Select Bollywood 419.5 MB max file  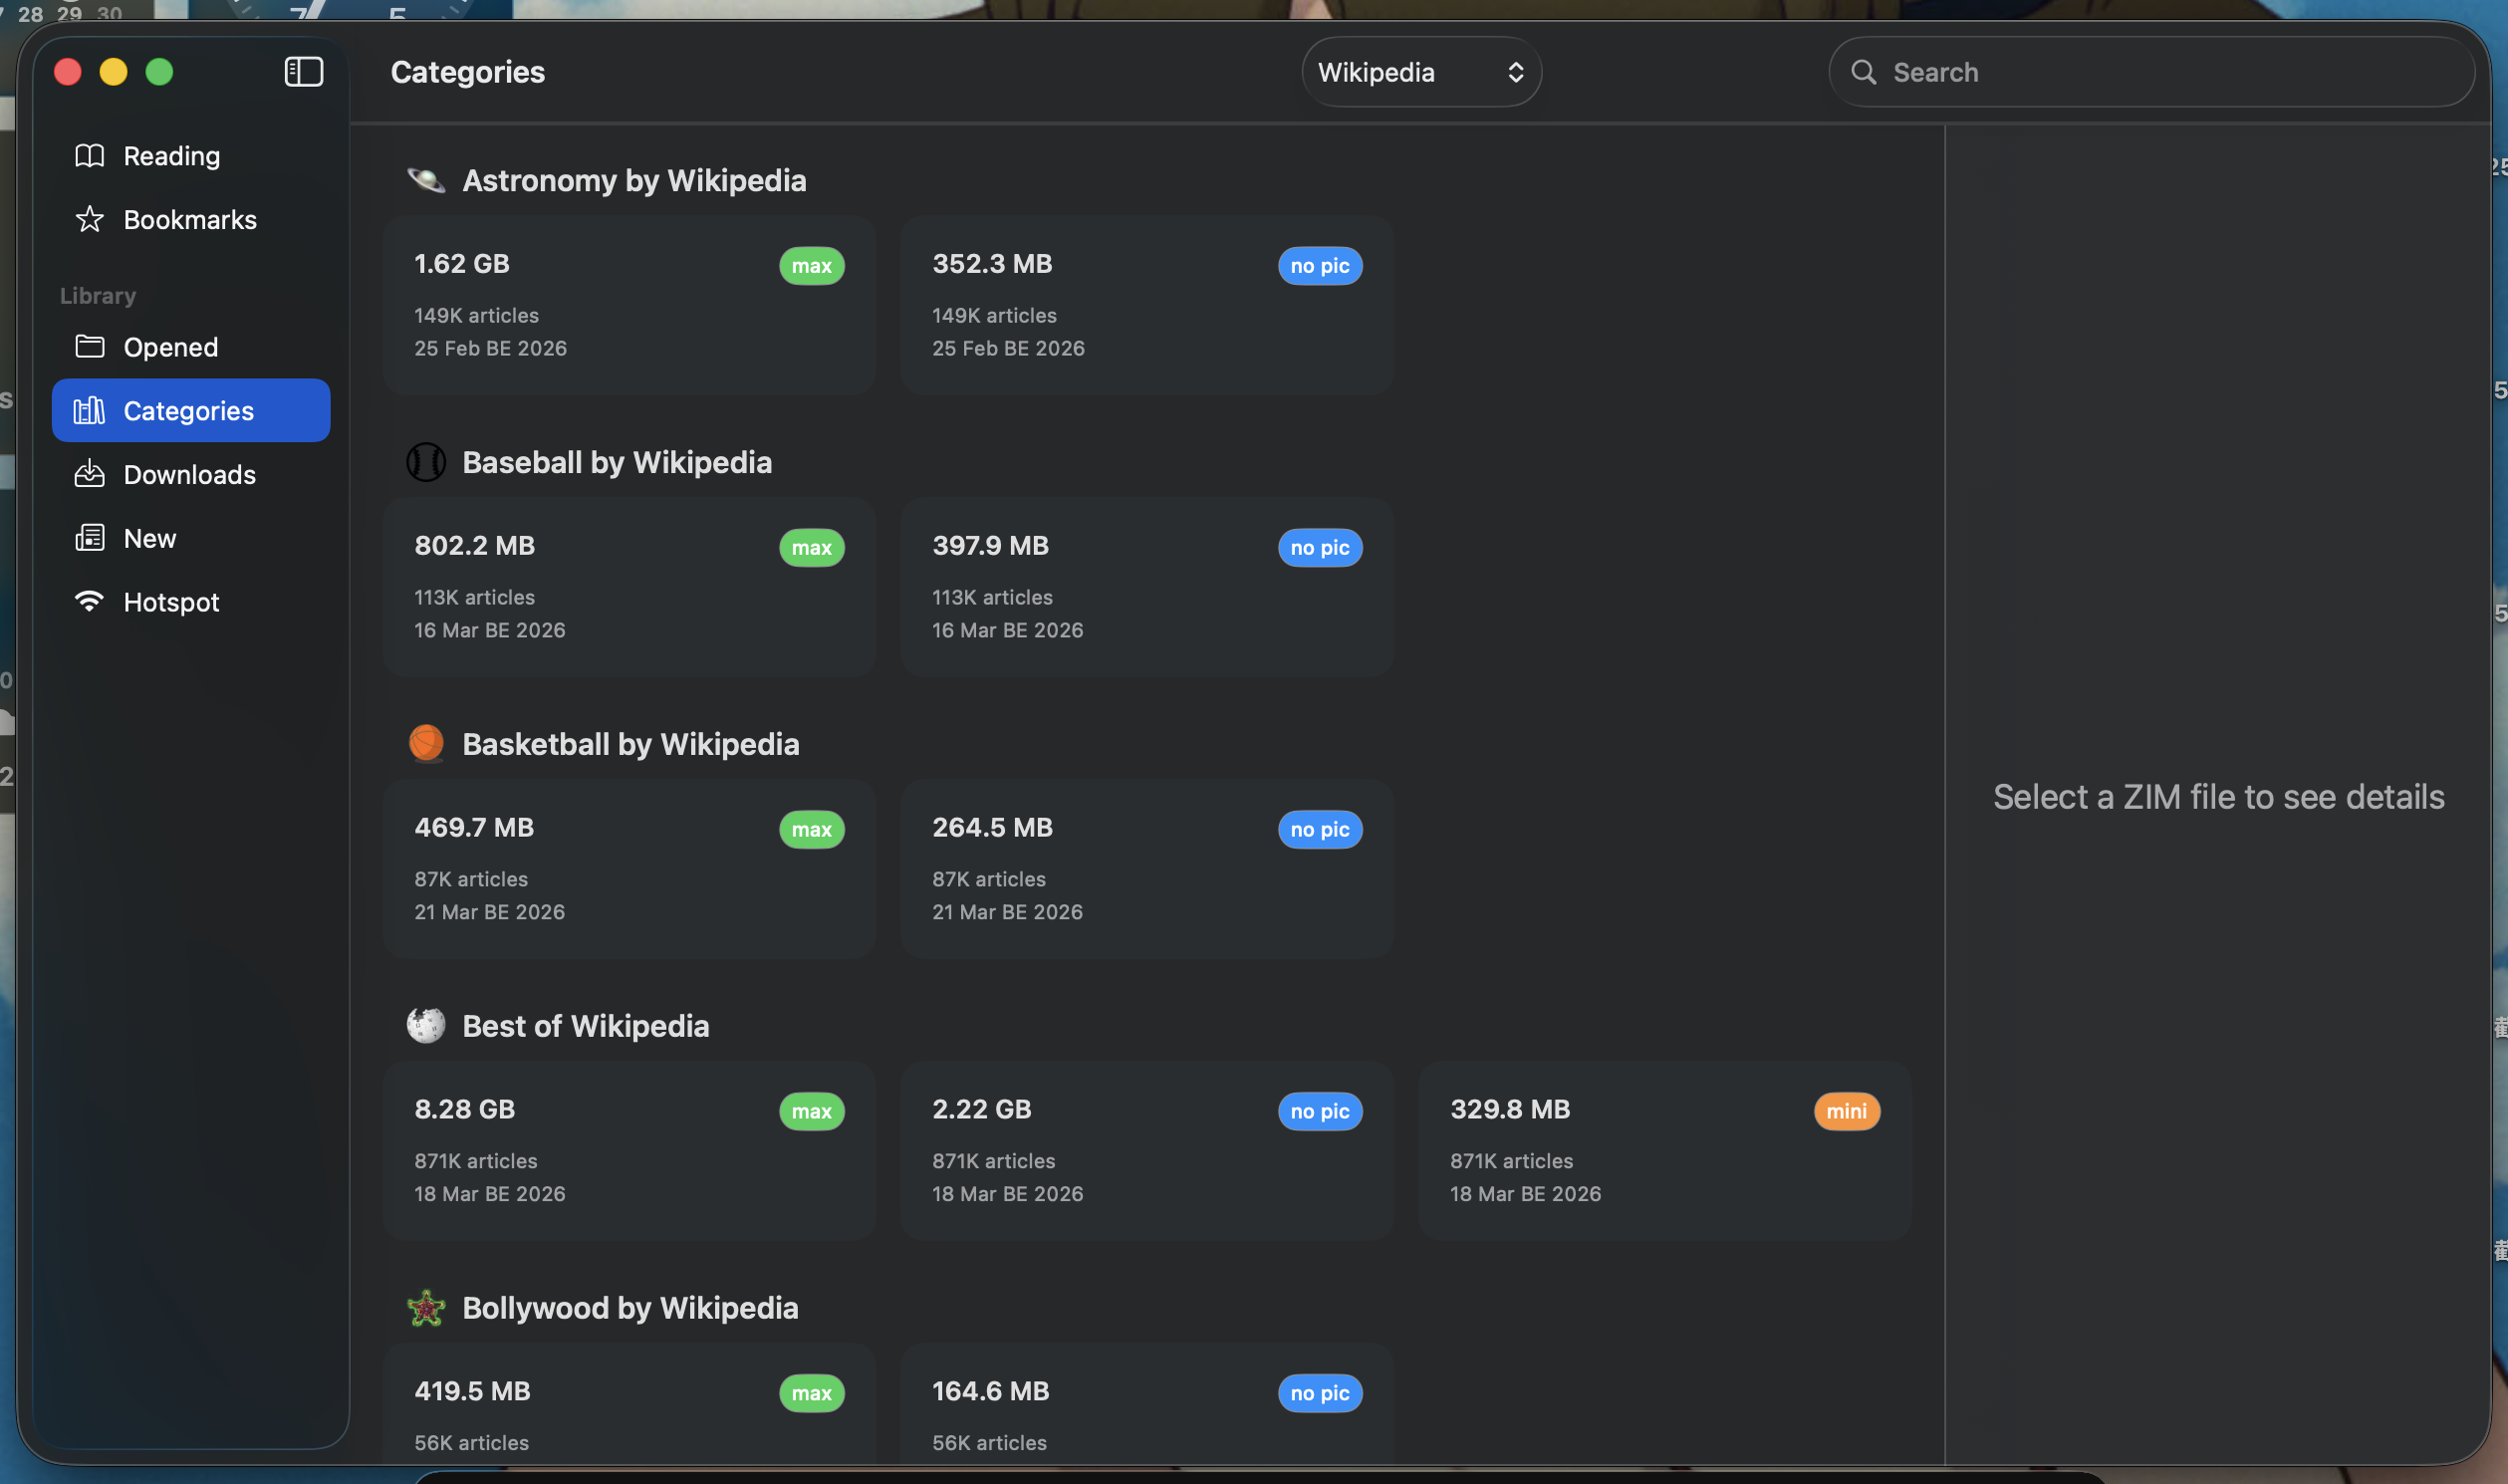(x=630, y=1405)
